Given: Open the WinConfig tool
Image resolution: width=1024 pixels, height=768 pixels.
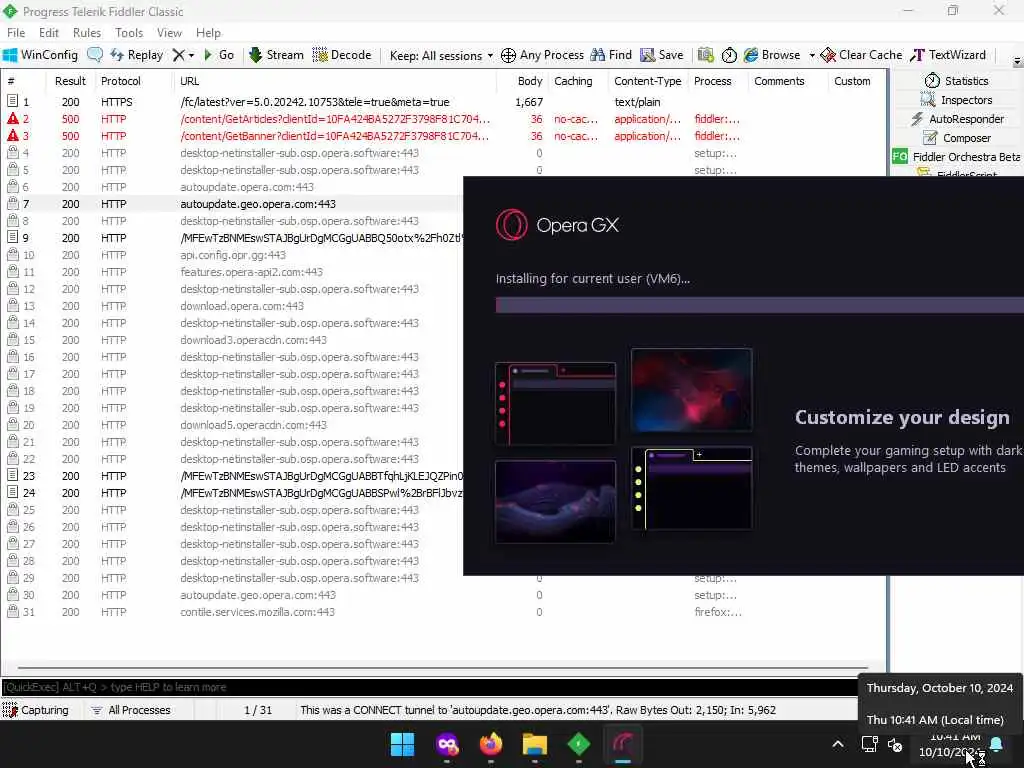Looking at the screenshot, I should 40,55.
